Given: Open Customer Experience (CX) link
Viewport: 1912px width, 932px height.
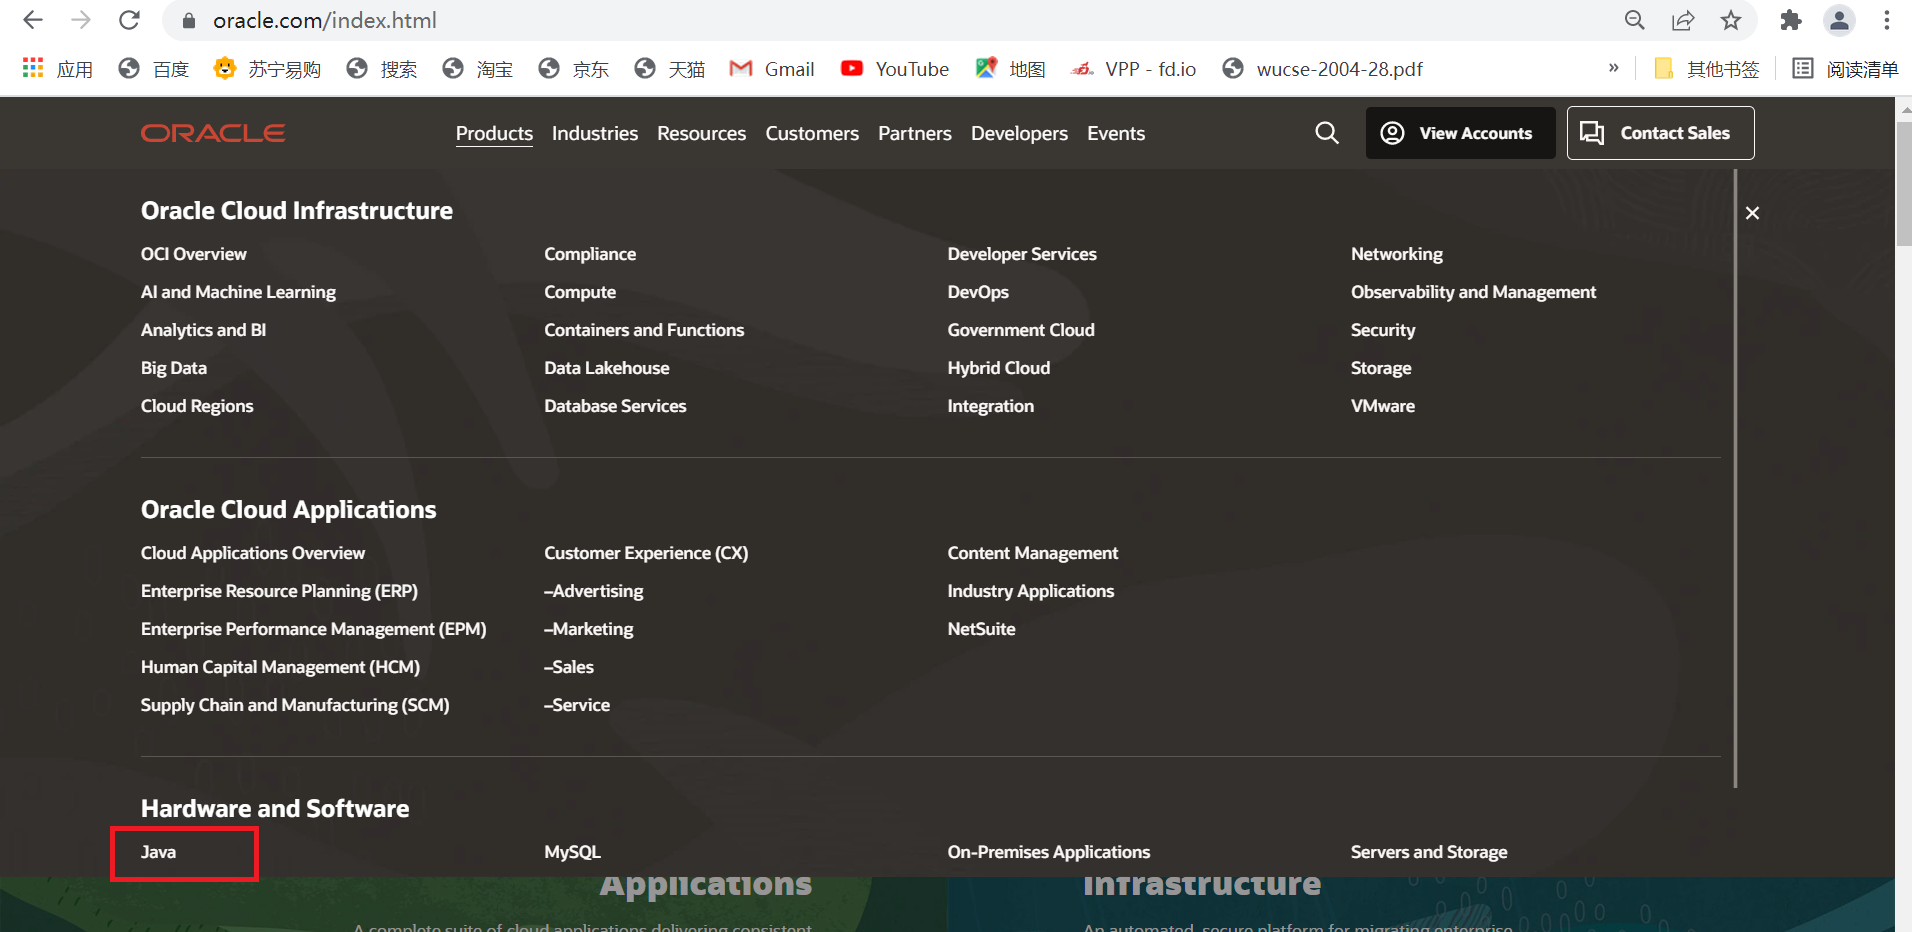Looking at the screenshot, I should [x=646, y=553].
